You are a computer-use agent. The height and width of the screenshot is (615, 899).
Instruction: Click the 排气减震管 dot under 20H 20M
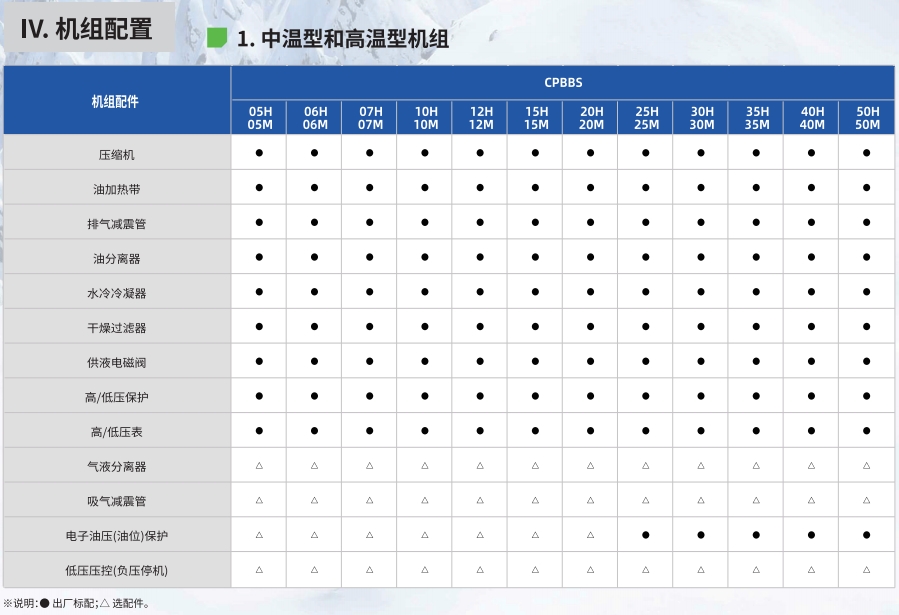[x=591, y=222]
